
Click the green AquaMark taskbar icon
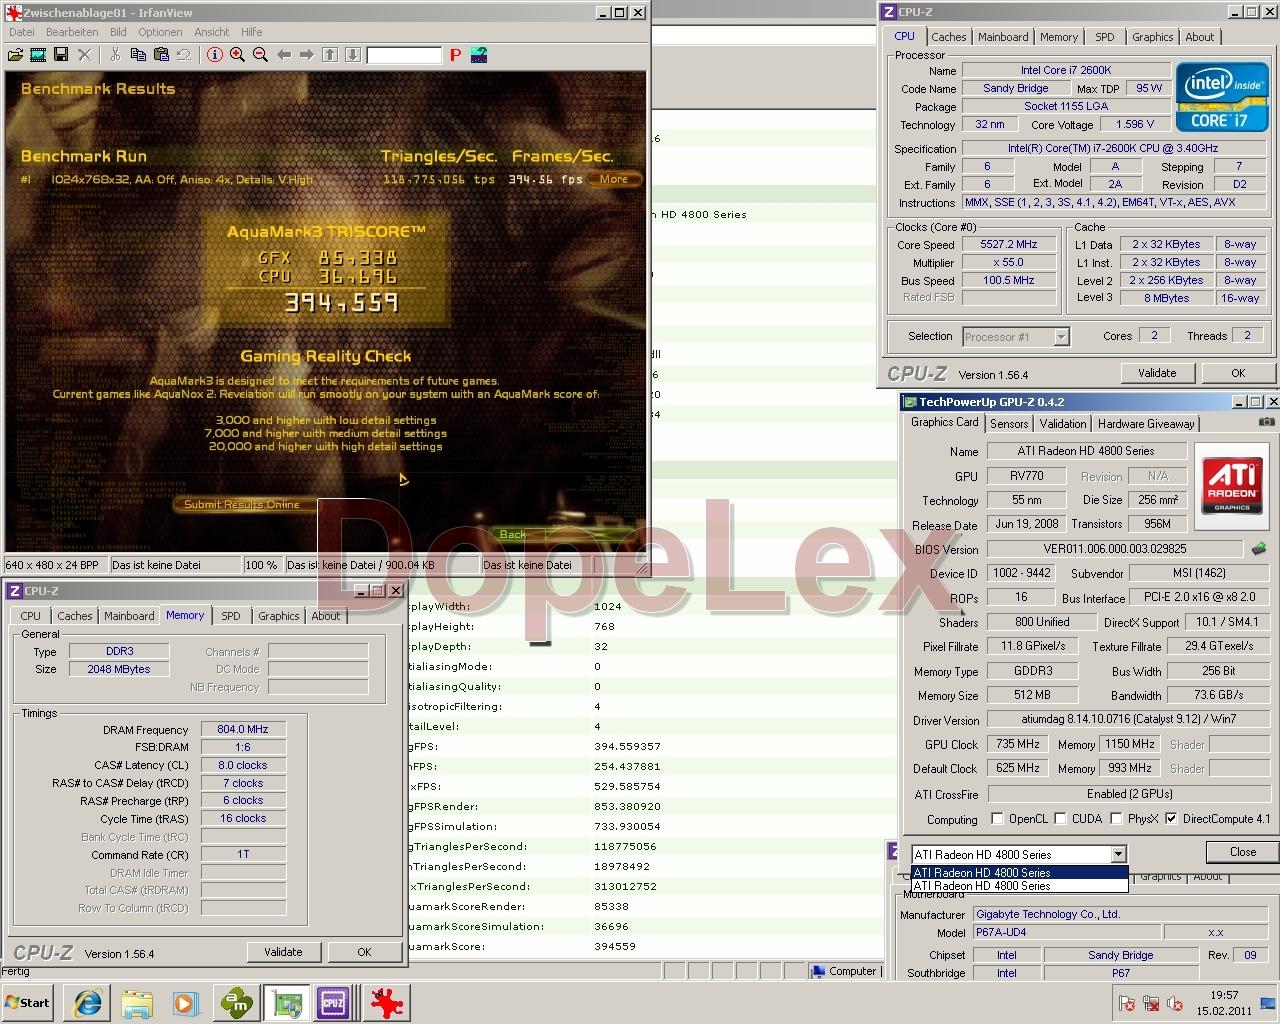point(238,1003)
